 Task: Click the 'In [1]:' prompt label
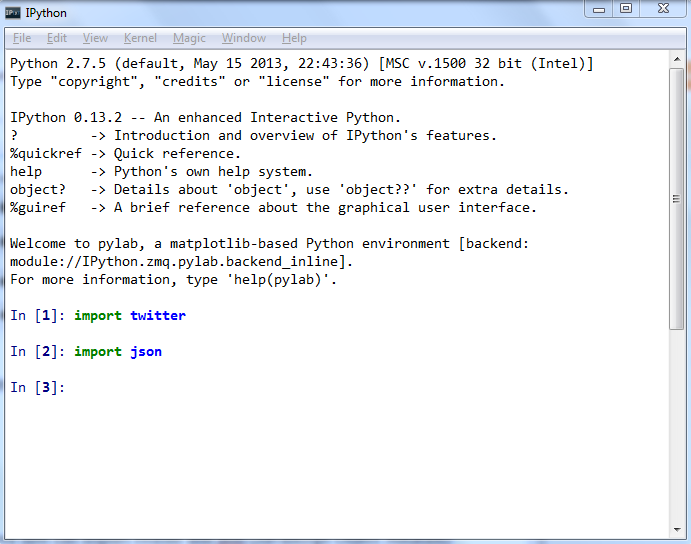pyautogui.click(x=37, y=316)
